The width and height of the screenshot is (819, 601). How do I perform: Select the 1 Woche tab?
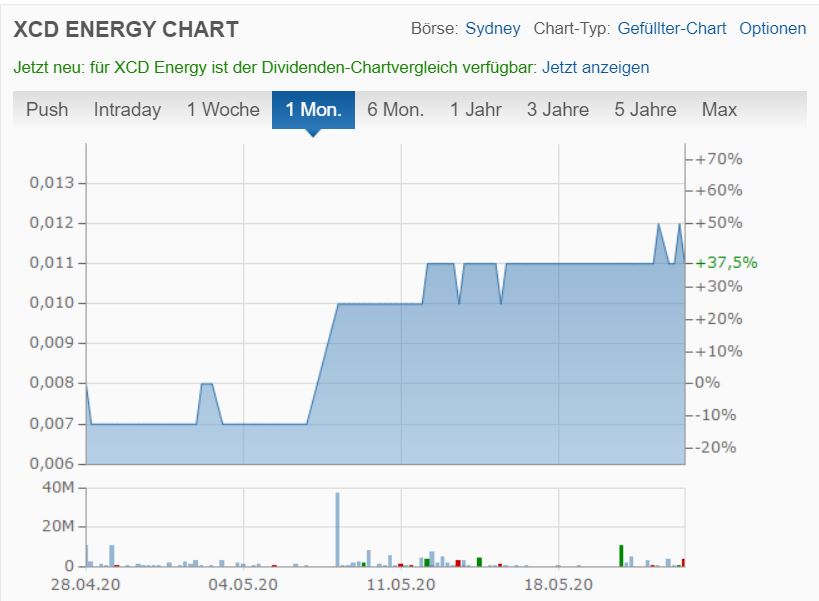[223, 110]
